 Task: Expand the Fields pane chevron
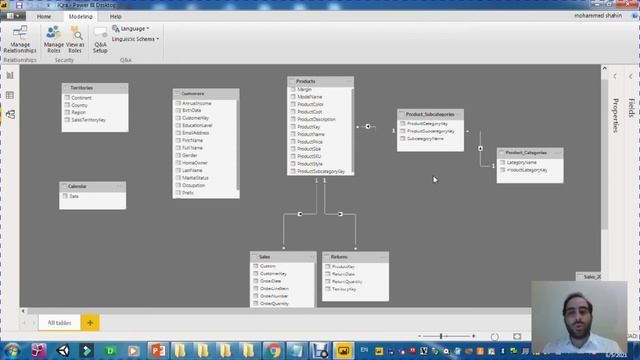pyautogui.click(x=631, y=76)
